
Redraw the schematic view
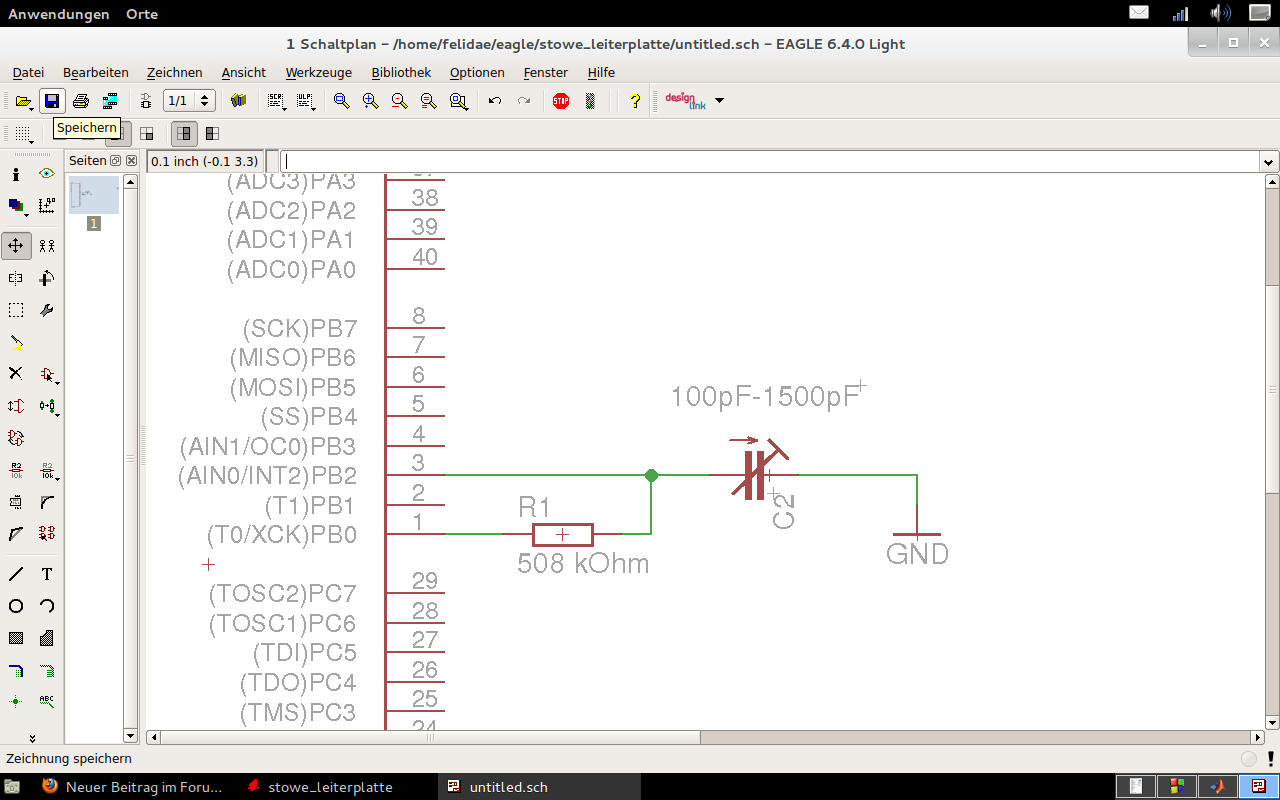428,101
